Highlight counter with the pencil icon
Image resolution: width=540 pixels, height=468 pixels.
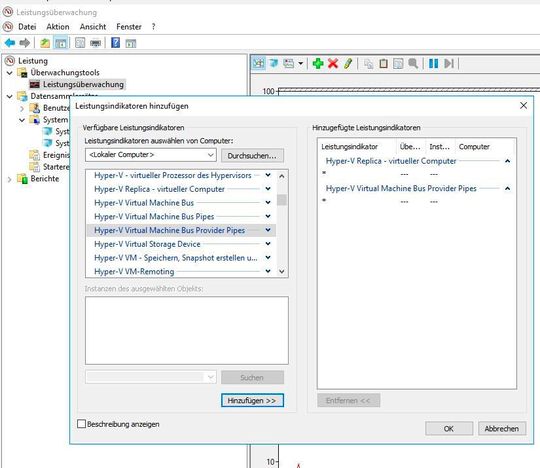coord(348,63)
